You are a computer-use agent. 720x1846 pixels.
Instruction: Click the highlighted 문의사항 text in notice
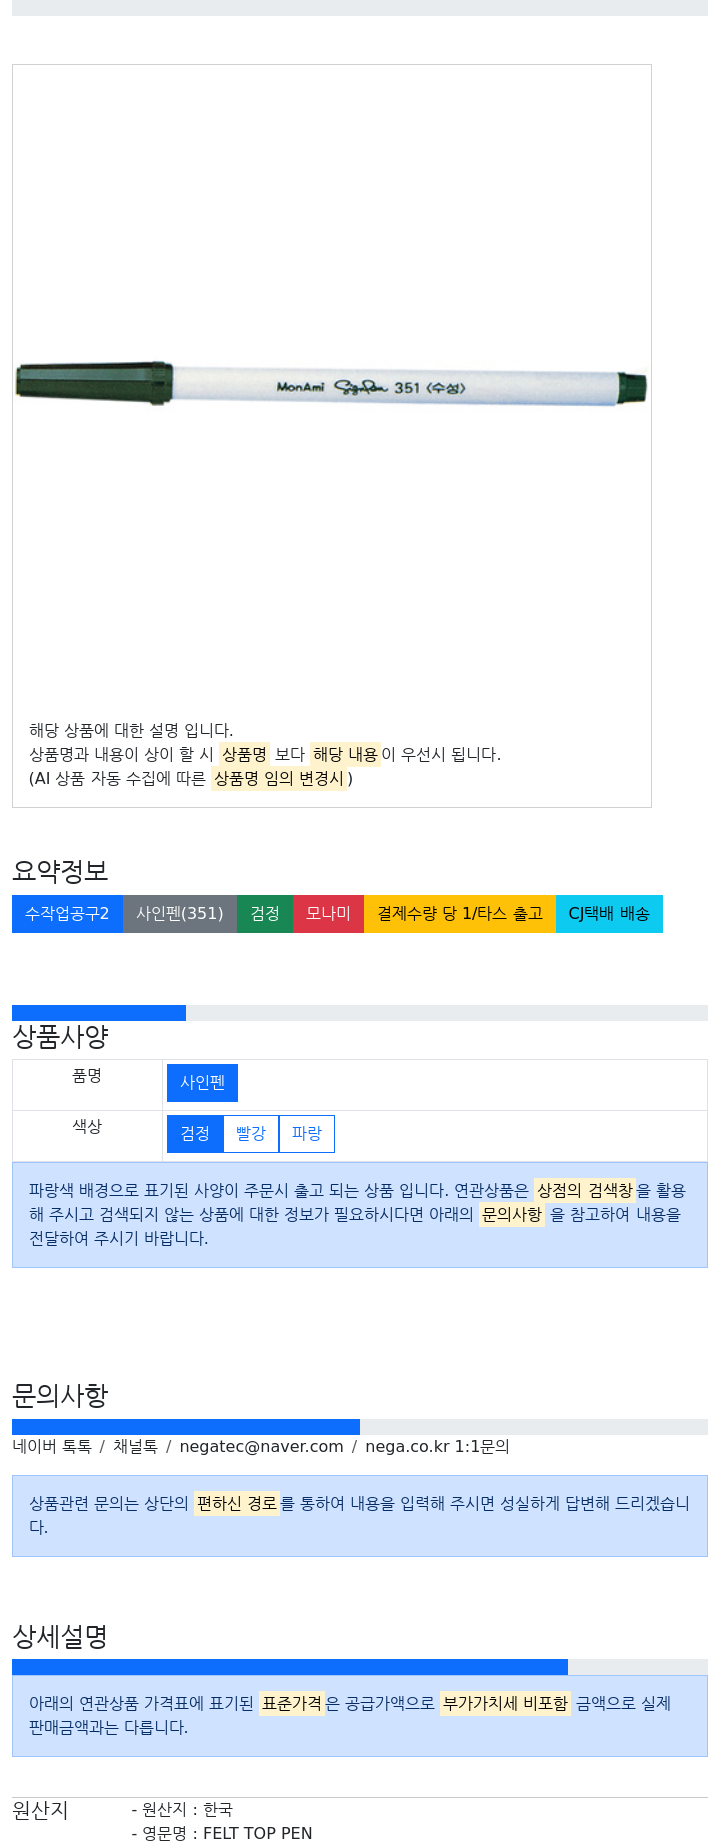click(x=512, y=1214)
